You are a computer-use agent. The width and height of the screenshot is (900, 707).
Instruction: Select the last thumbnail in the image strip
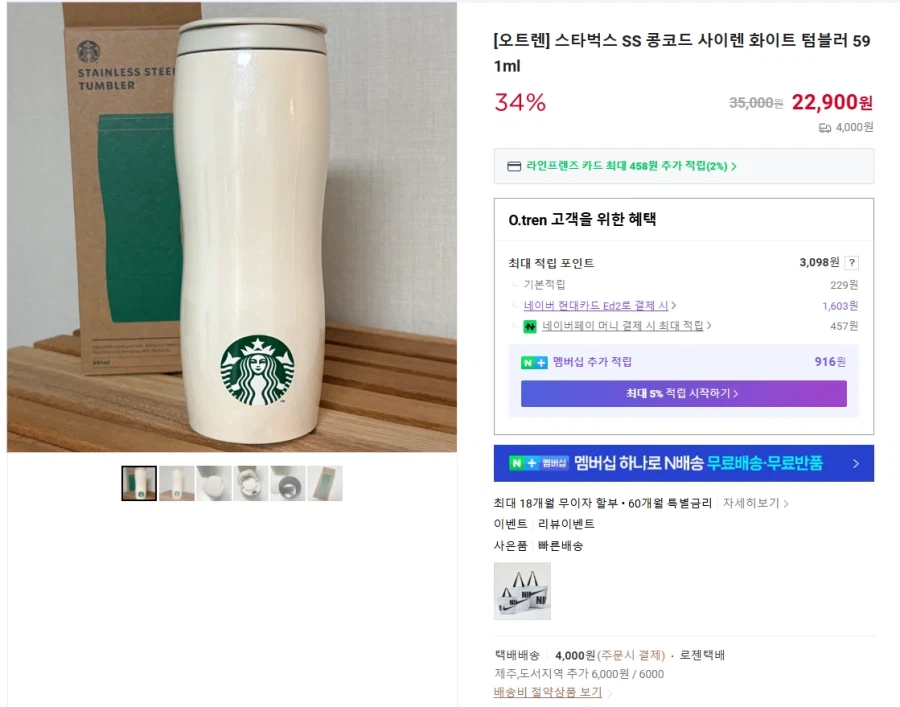(x=324, y=483)
